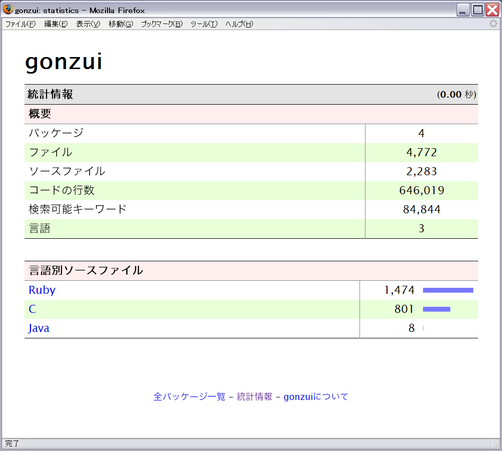Screen dimensions: 502x451
Task: Click the ファイル row label
Action: tap(50, 152)
